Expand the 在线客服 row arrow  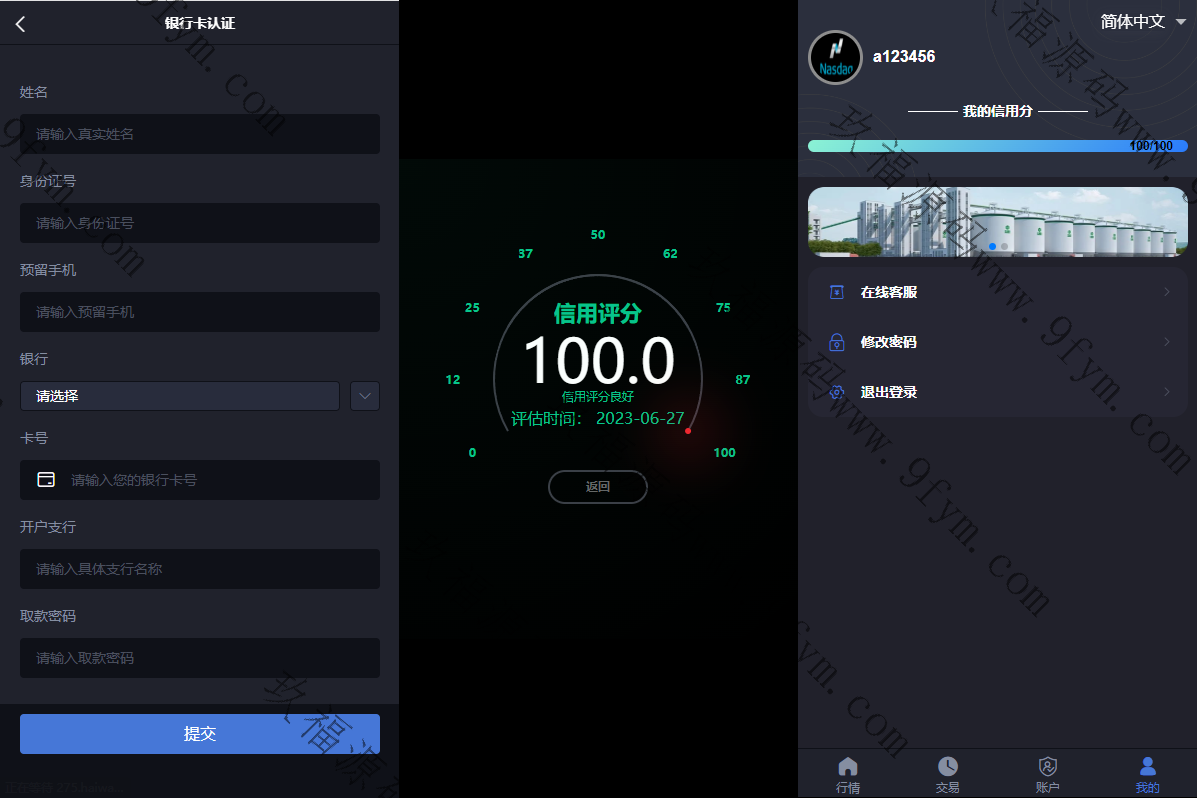pos(1166,292)
